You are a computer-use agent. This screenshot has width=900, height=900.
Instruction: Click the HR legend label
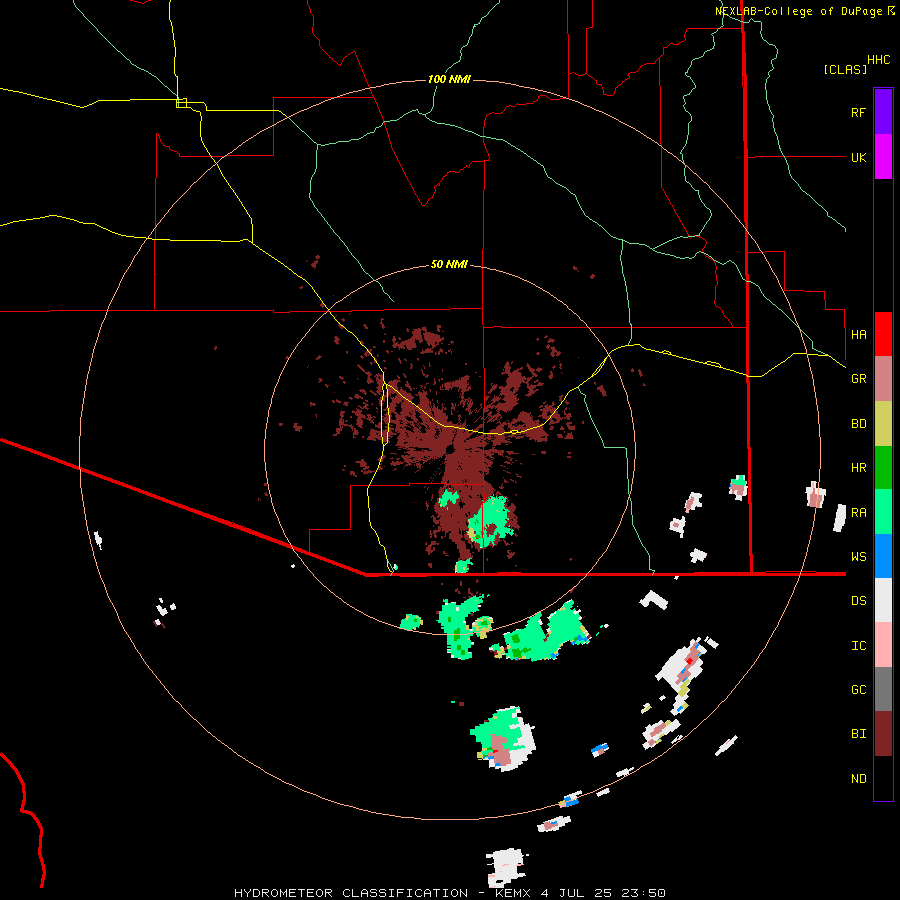pos(858,467)
